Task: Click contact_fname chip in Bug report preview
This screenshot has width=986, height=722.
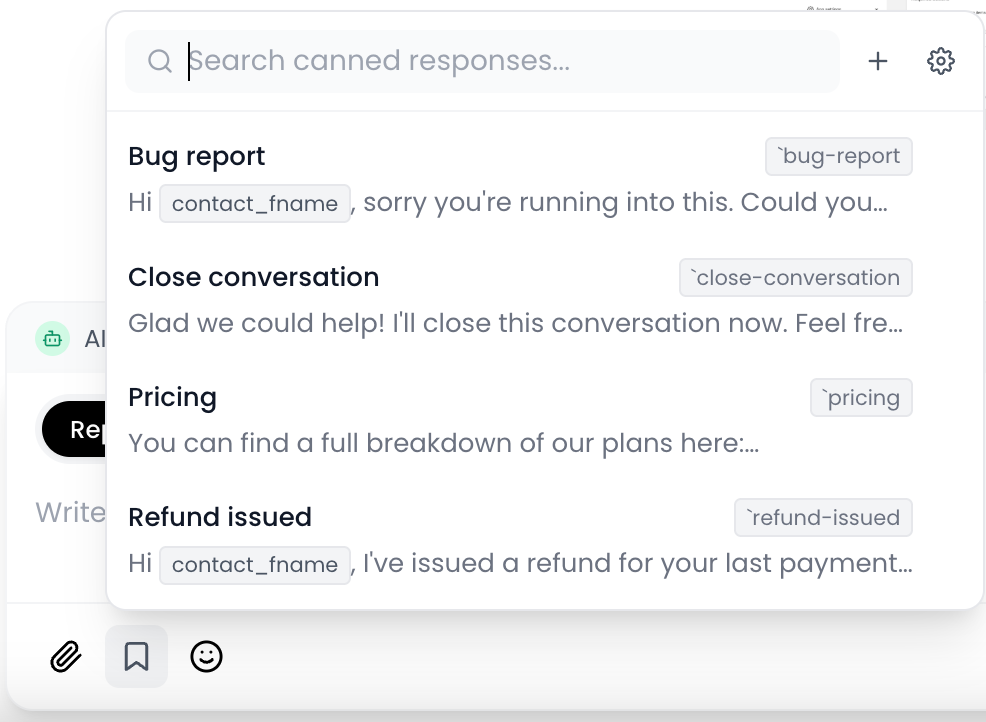Action: coord(255,203)
